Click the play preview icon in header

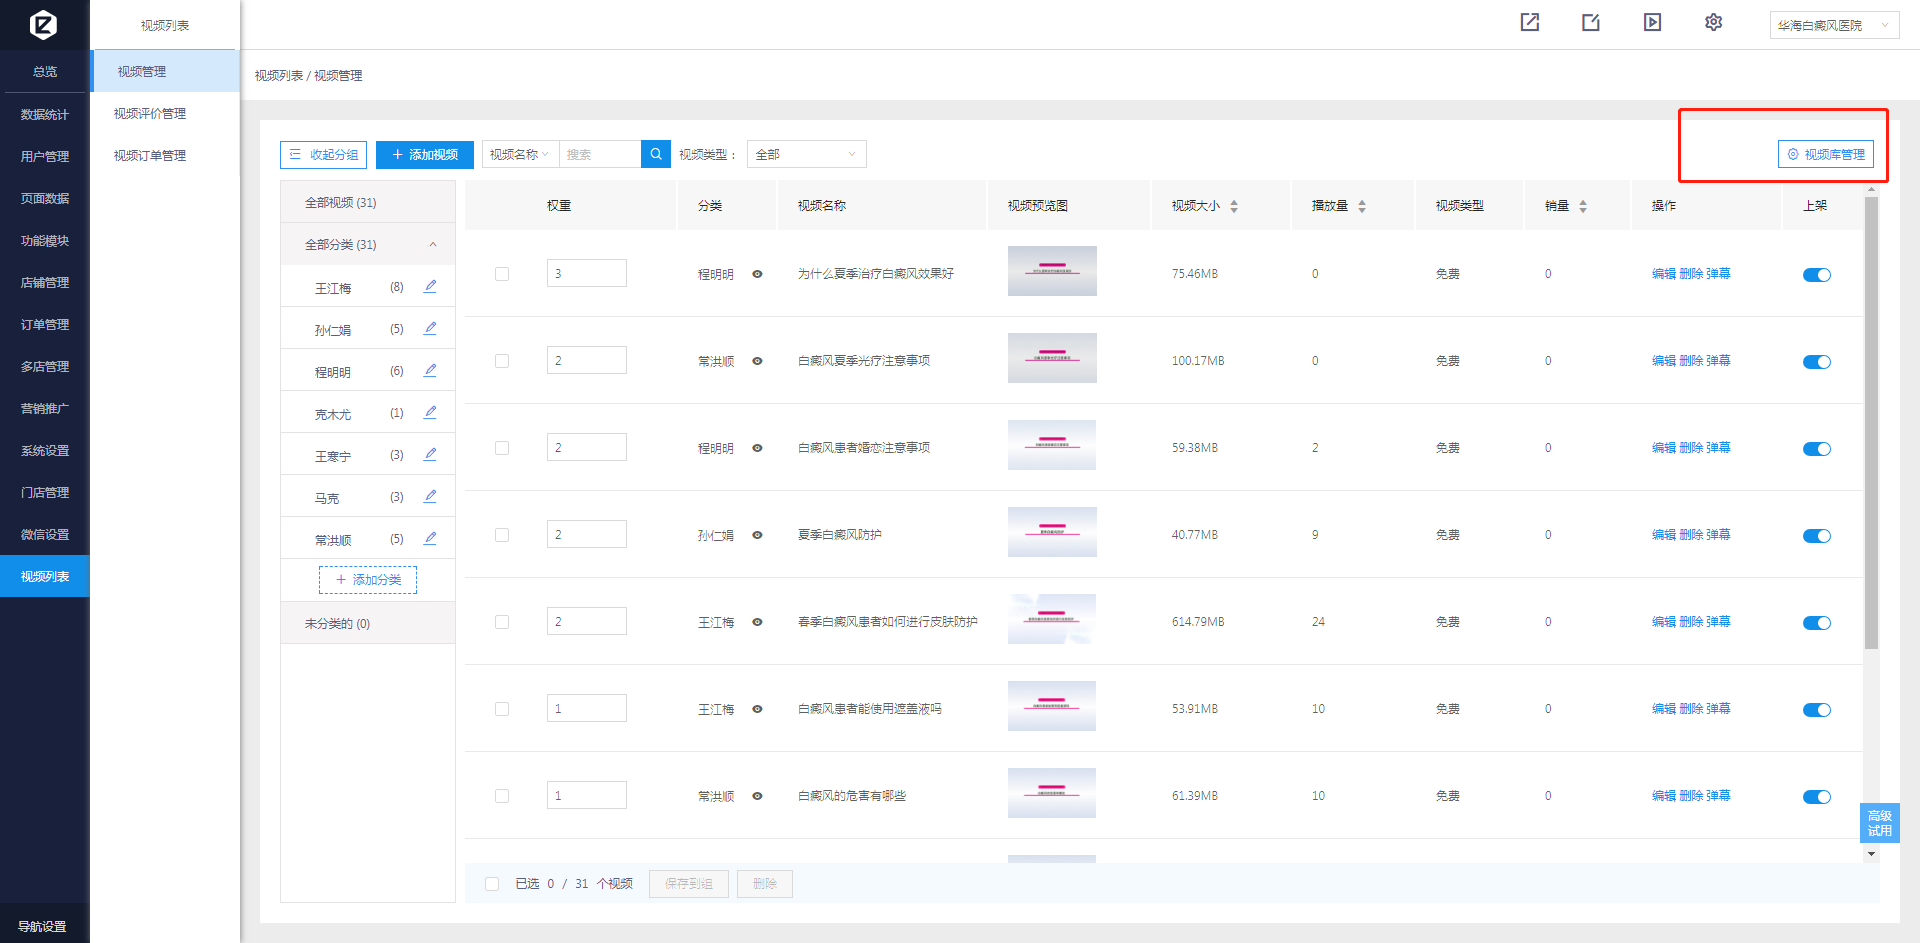(x=1652, y=23)
